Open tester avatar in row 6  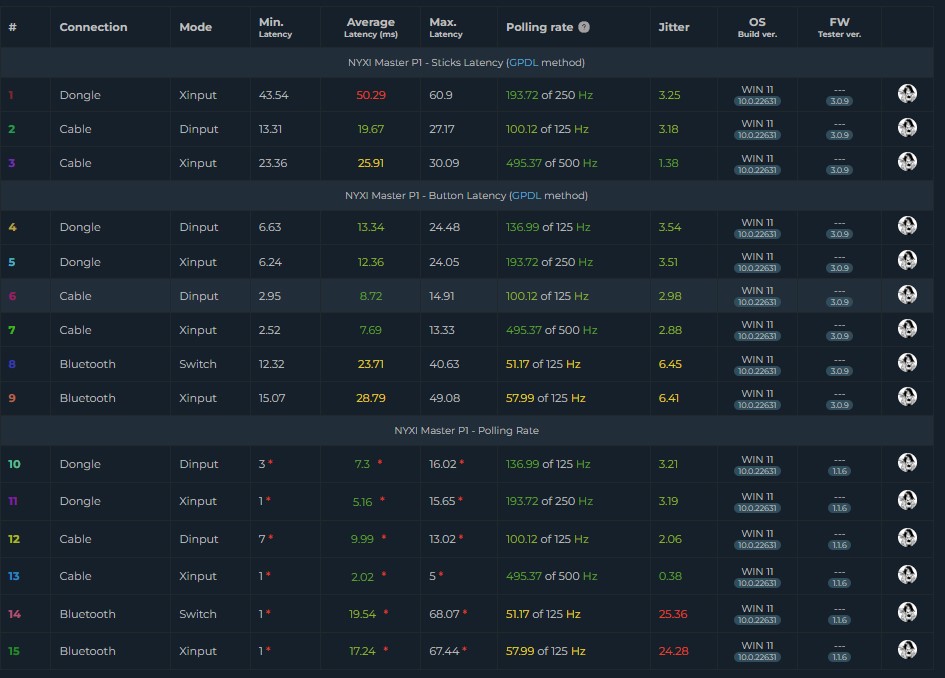pos(907,294)
